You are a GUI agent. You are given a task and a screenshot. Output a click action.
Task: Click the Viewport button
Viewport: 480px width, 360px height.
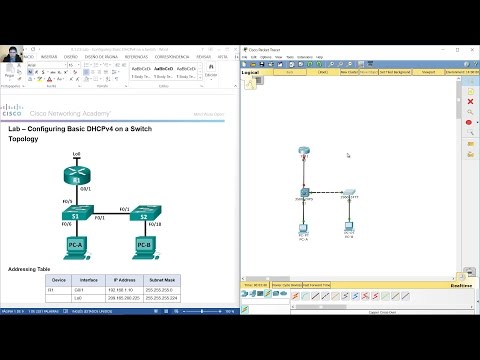[428, 72]
